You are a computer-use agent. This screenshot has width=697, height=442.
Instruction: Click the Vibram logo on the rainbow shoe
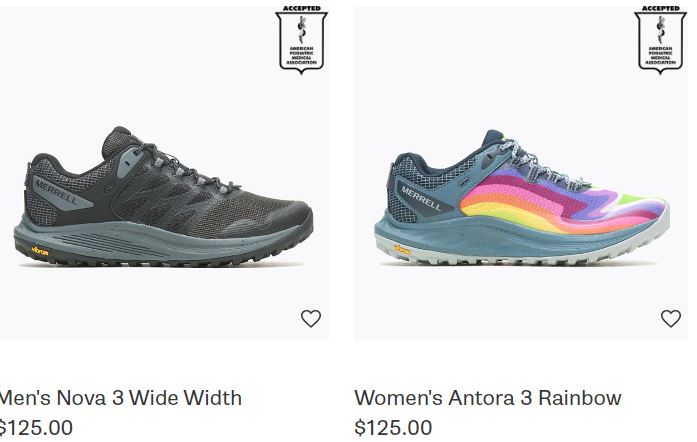tap(401, 250)
